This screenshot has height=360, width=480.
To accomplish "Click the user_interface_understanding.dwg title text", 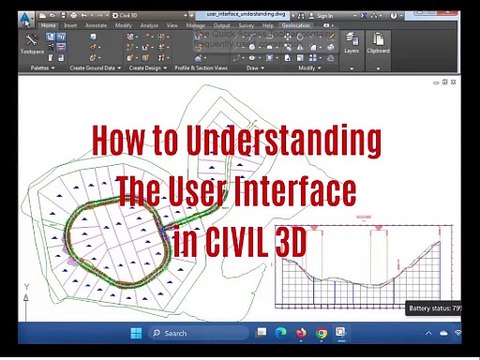I will 246,14.
